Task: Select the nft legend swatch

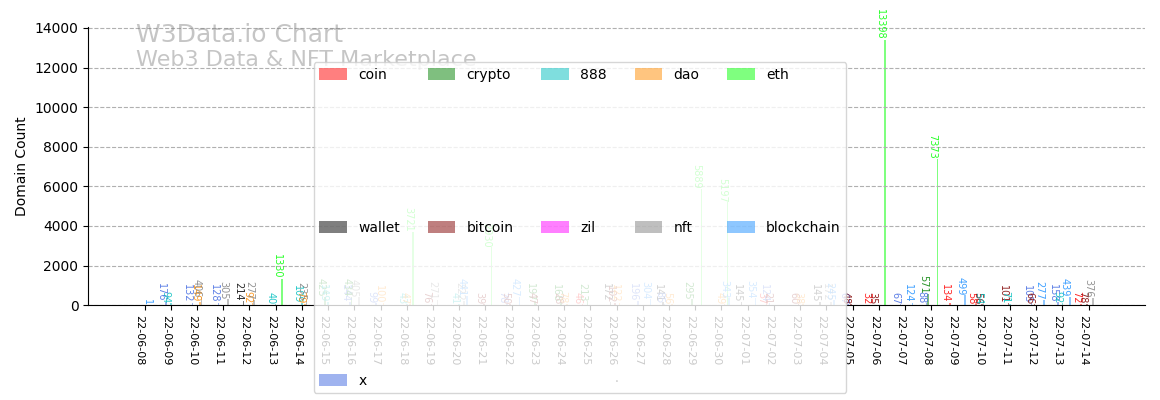Action: (649, 227)
